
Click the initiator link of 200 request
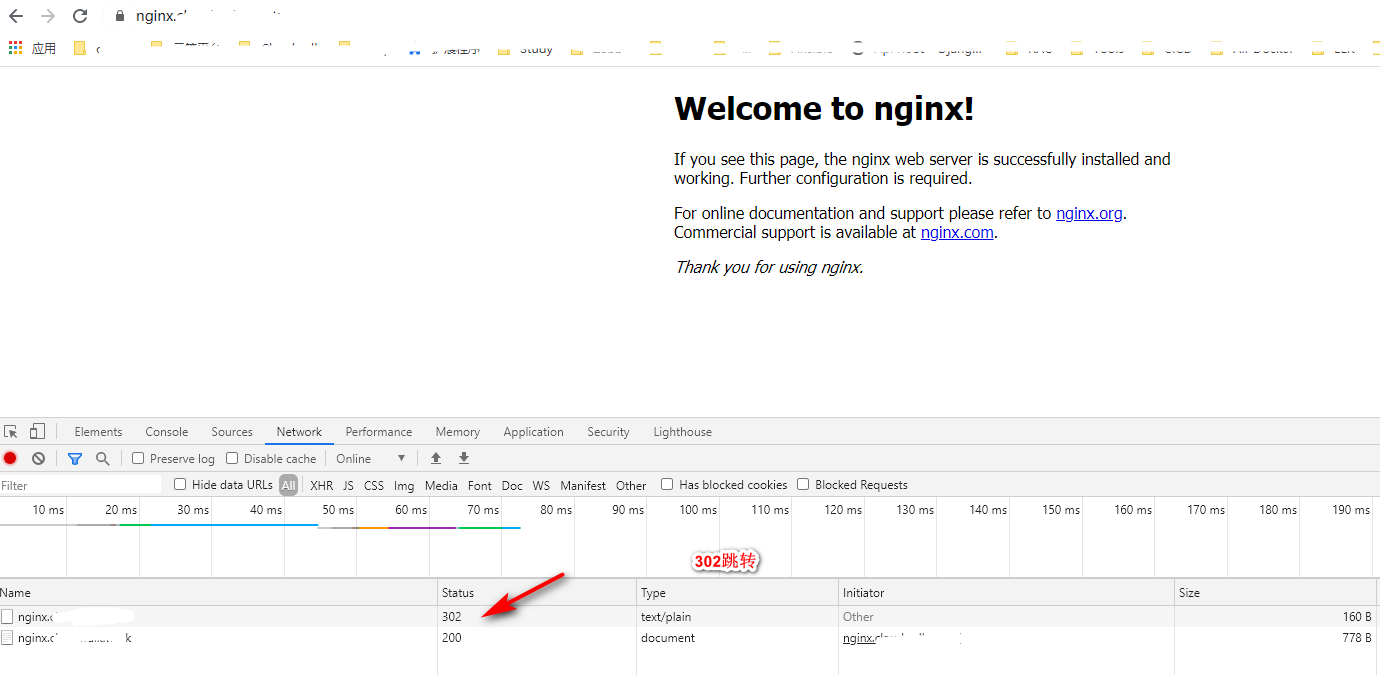coord(902,638)
